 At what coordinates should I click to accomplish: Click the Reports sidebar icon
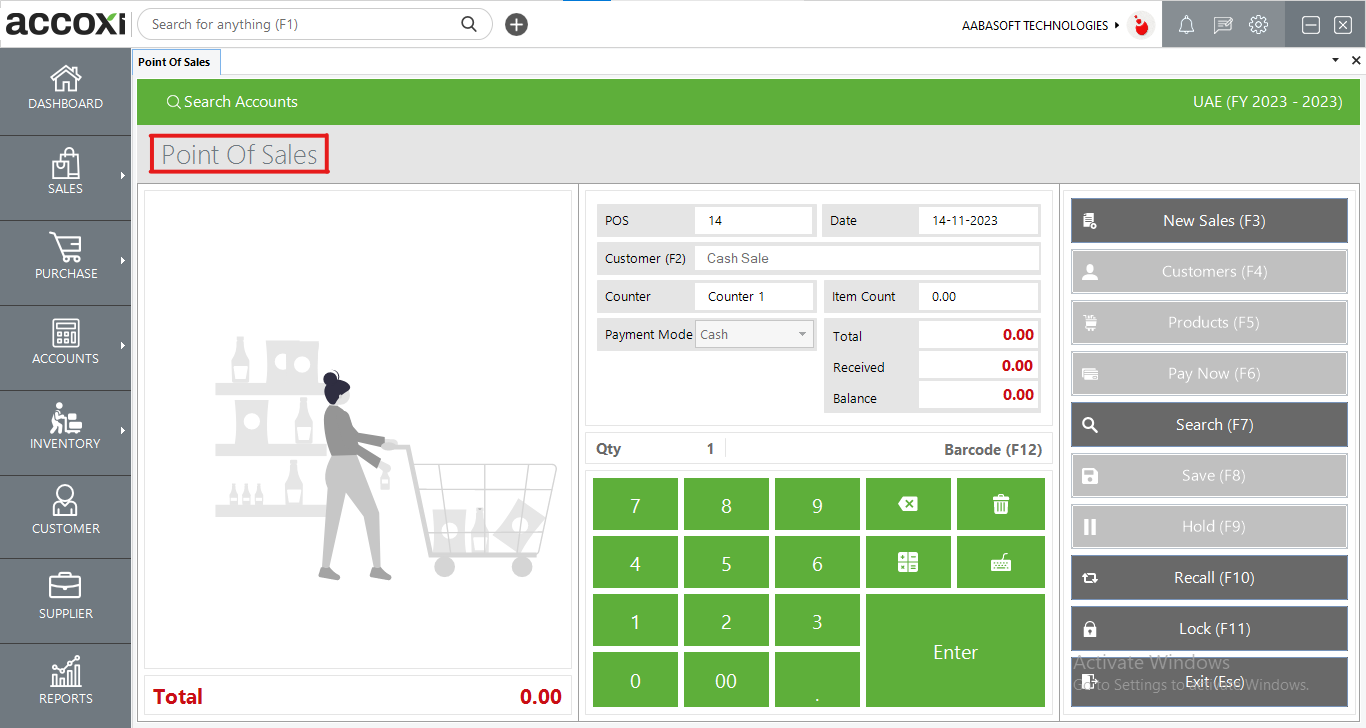coord(65,684)
